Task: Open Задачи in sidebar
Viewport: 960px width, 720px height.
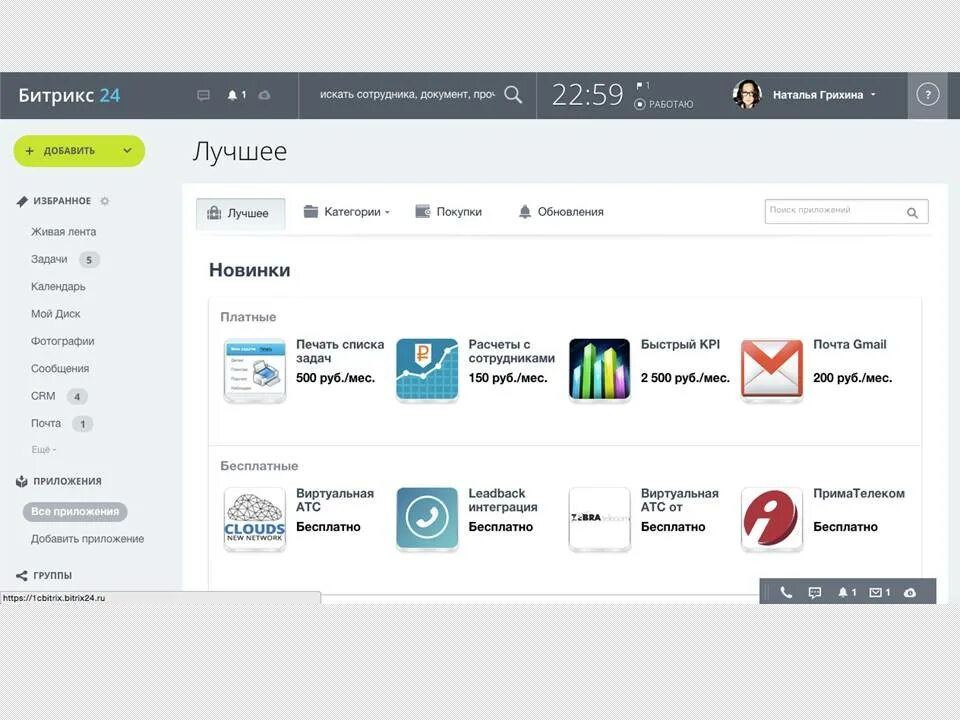Action: (x=49, y=259)
